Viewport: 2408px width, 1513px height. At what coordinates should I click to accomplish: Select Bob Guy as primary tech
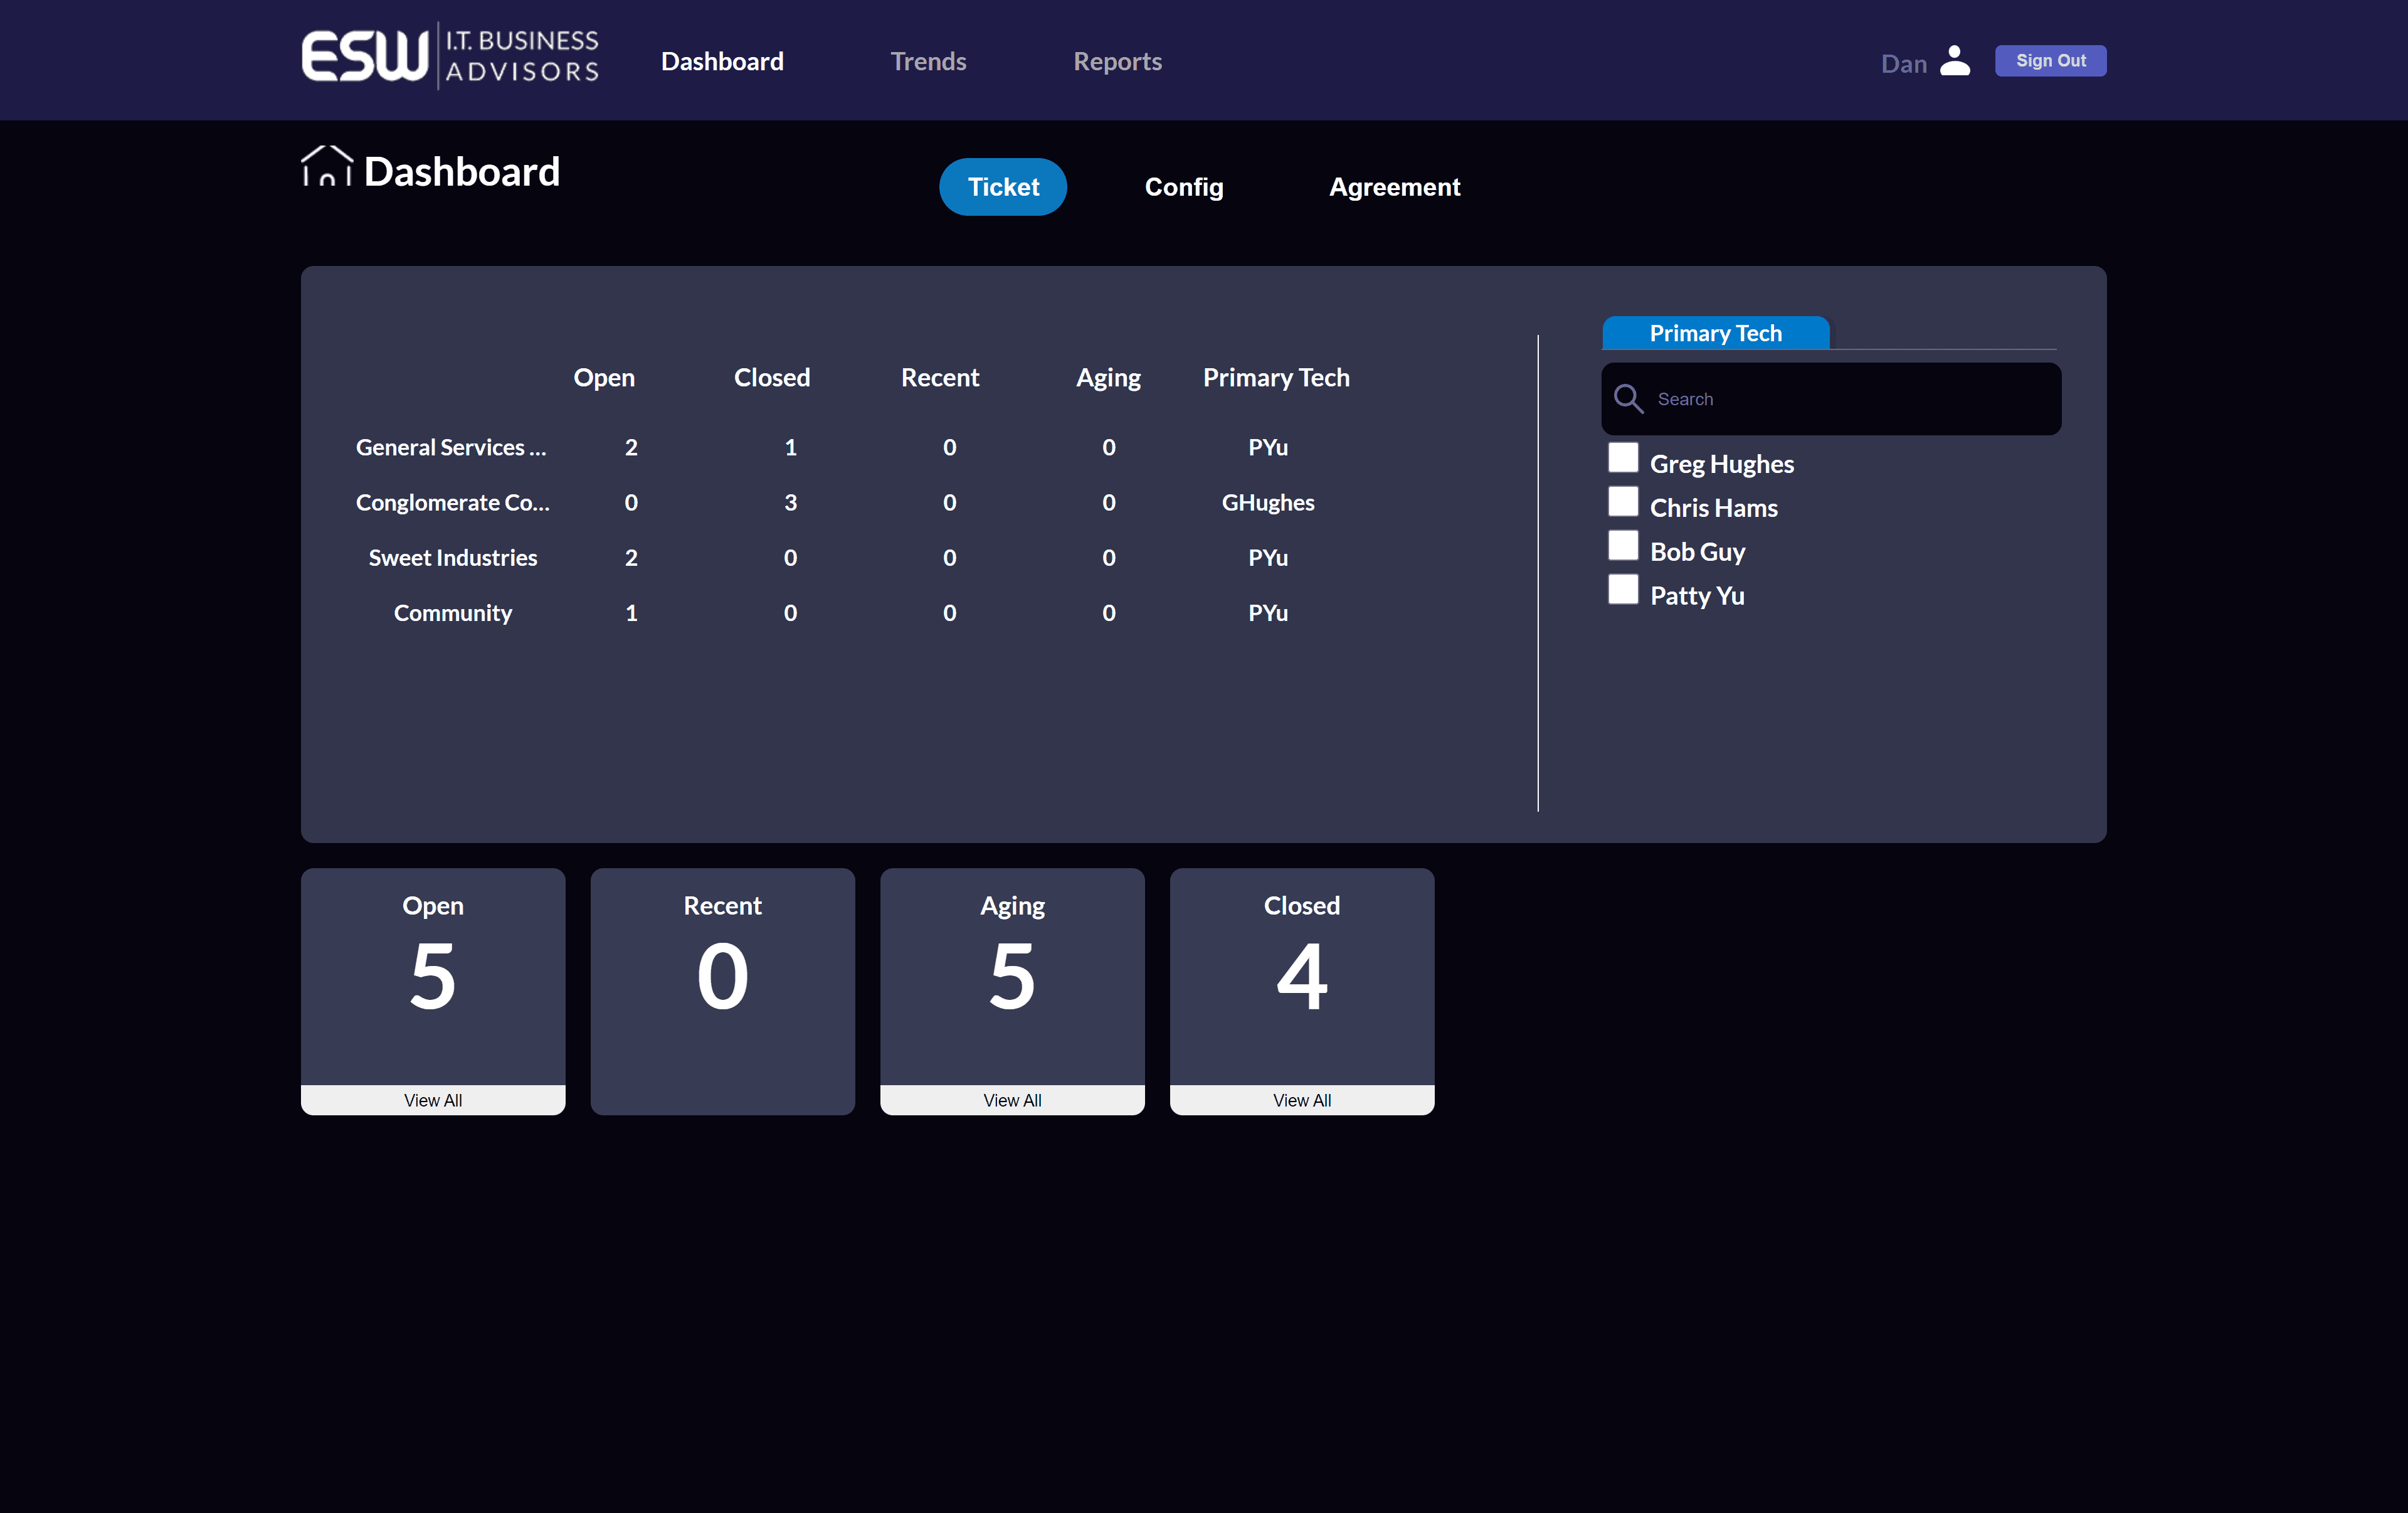point(1623,545)
